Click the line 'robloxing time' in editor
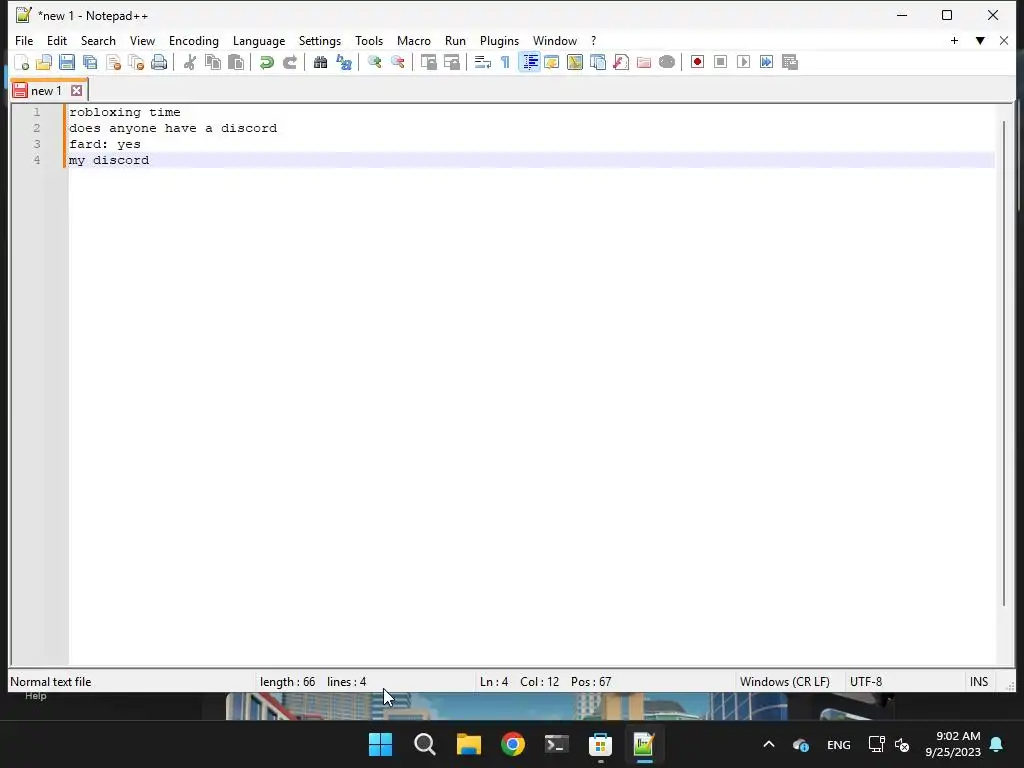Screen dimensions: 1024x768 [125, 112]
